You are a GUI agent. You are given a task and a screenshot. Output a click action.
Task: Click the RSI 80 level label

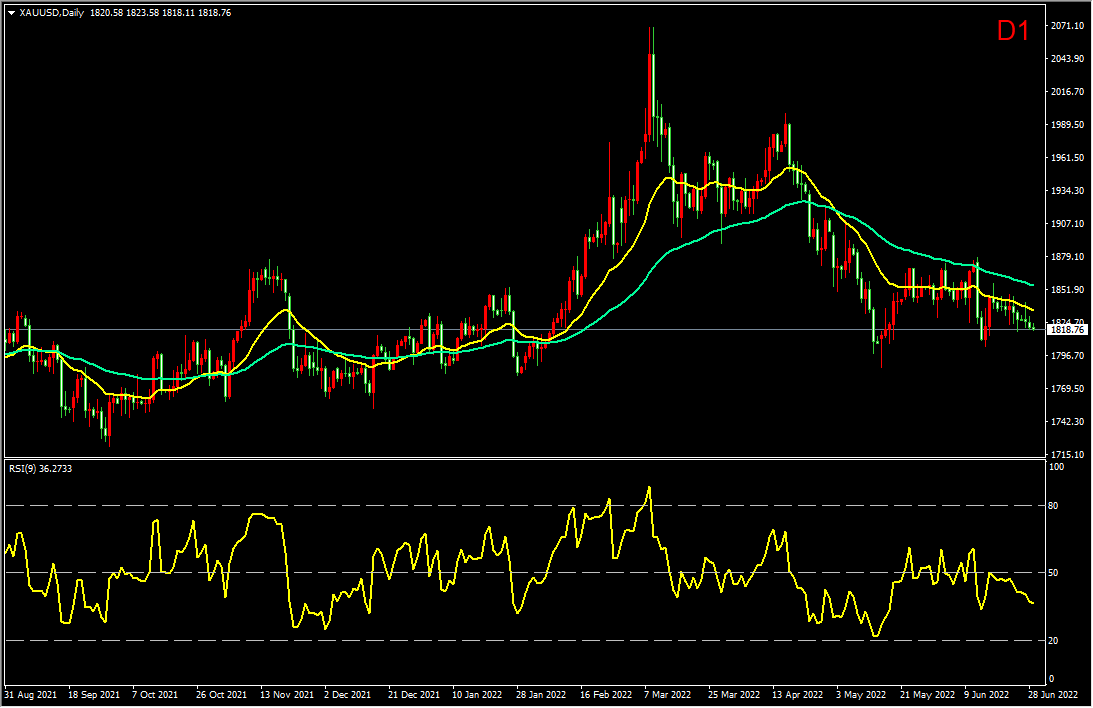1053,506
